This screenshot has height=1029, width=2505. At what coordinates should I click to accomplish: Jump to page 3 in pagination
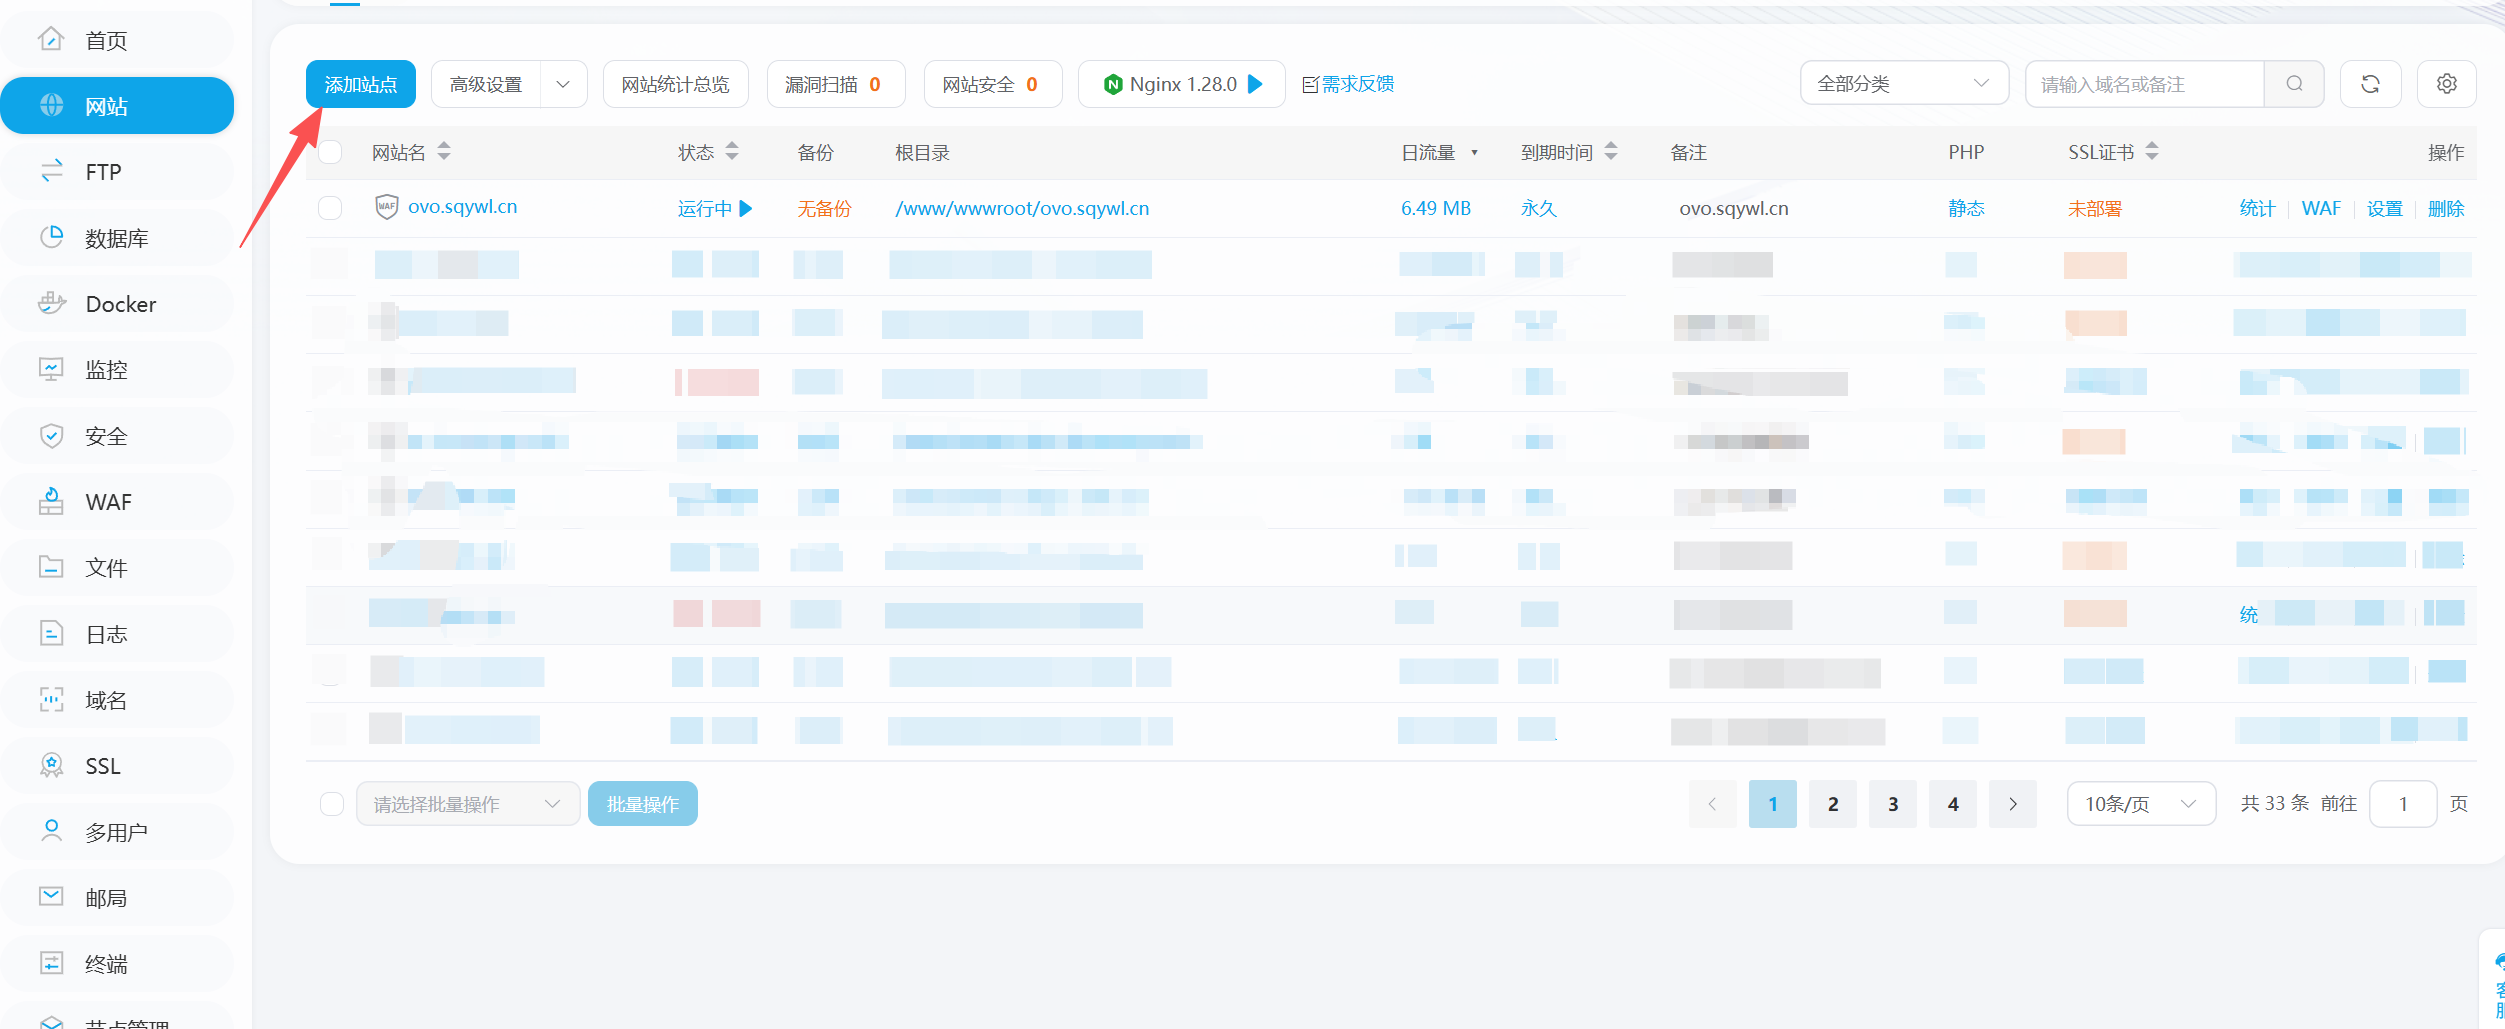[x=1892, y=804]
